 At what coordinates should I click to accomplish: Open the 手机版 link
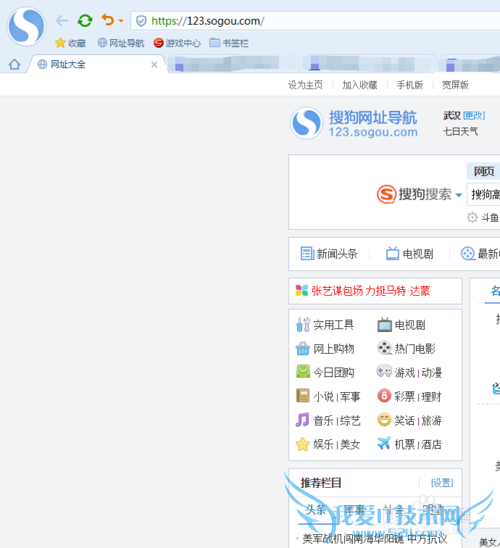[410, 85]
